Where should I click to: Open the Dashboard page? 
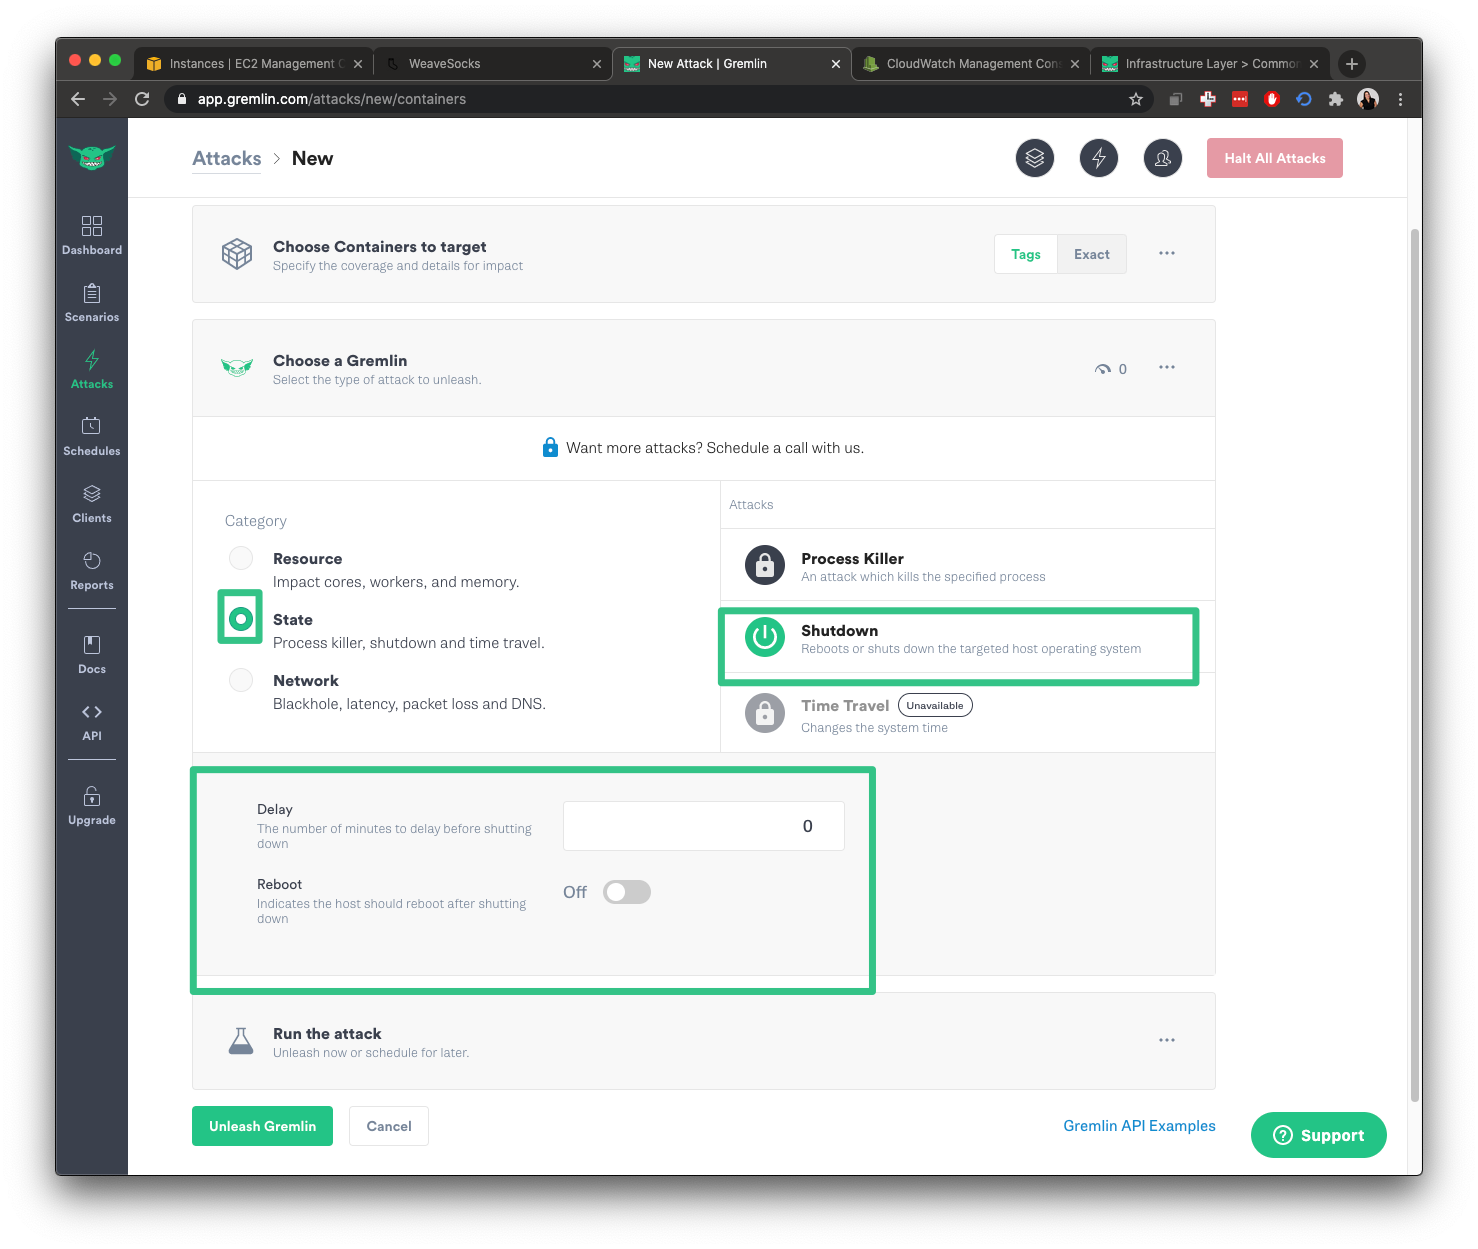click(92, 235)
